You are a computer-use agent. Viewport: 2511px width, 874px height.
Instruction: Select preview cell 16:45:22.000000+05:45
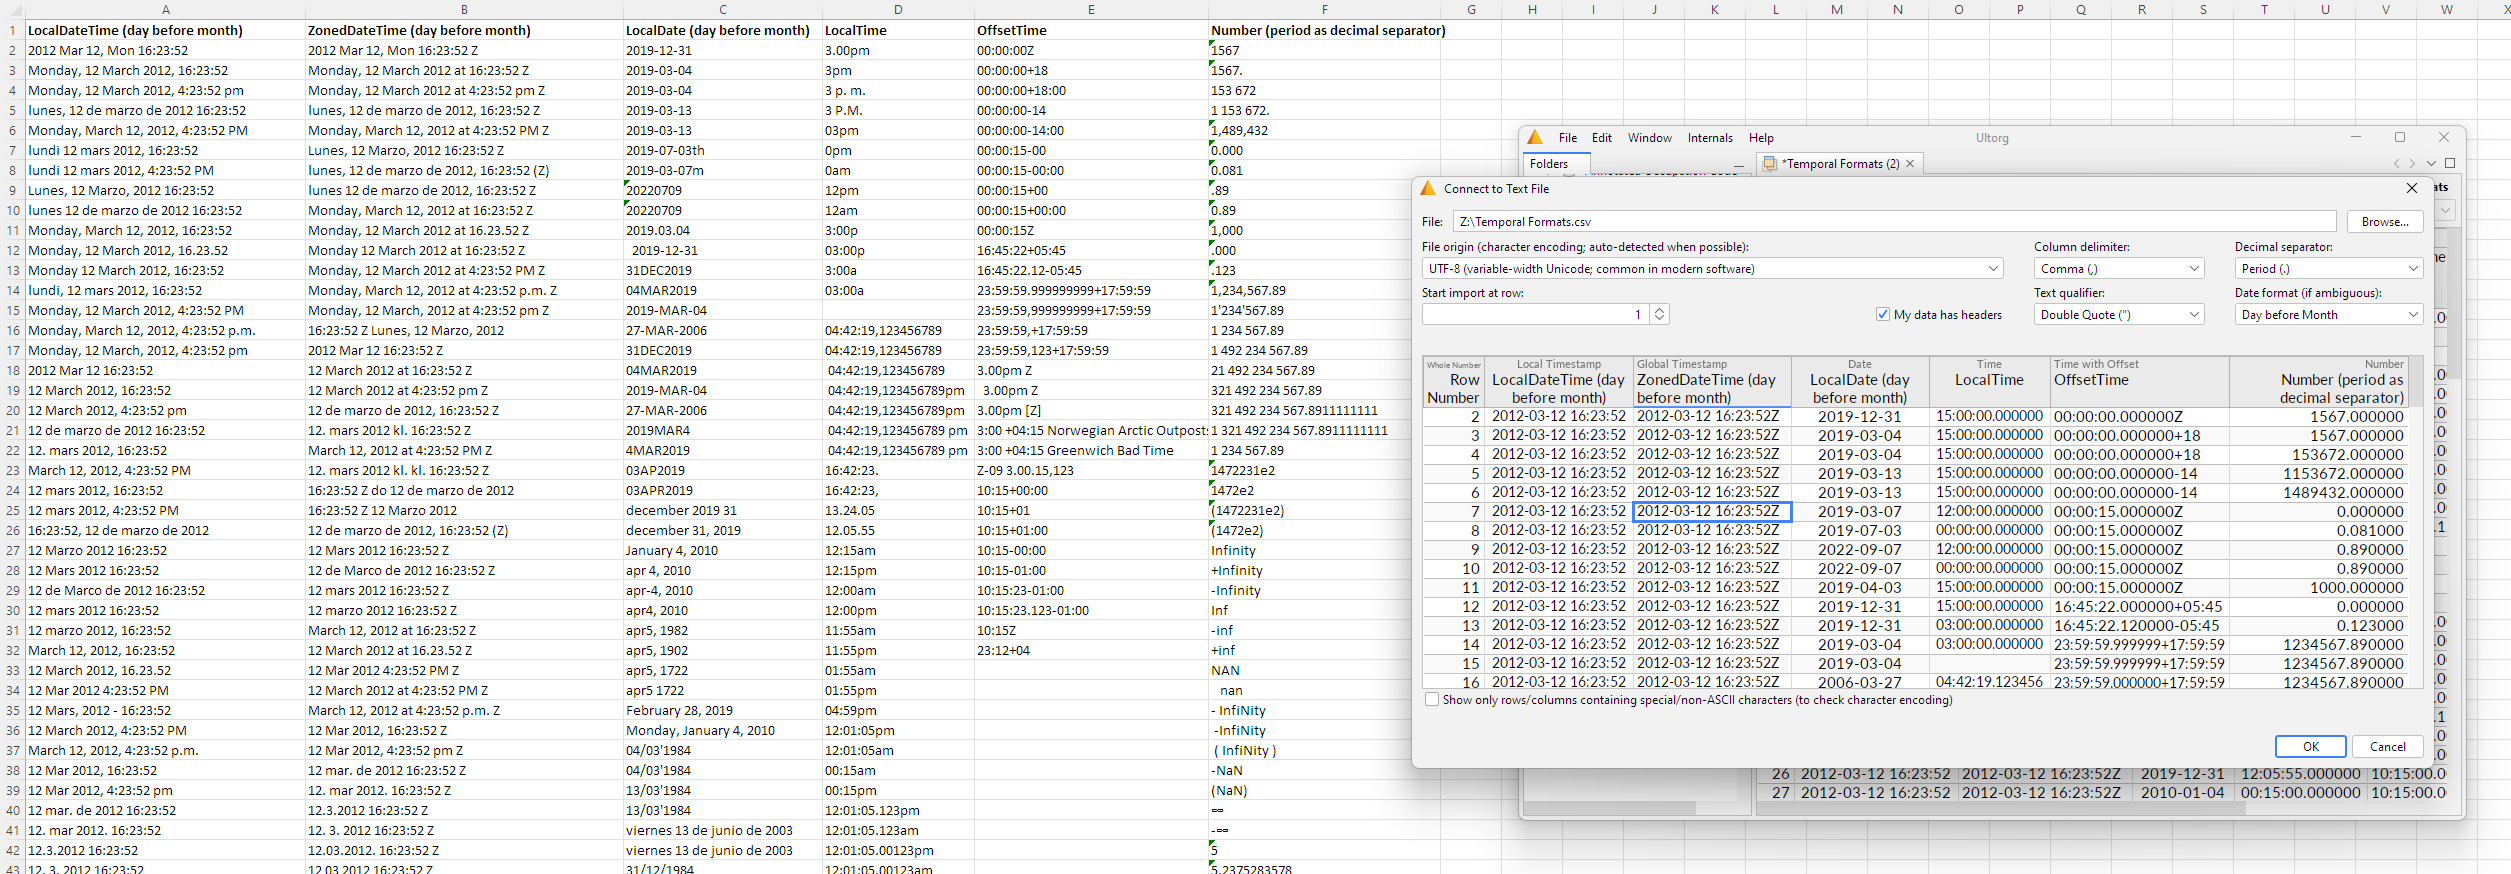(x=2139, y=607)
